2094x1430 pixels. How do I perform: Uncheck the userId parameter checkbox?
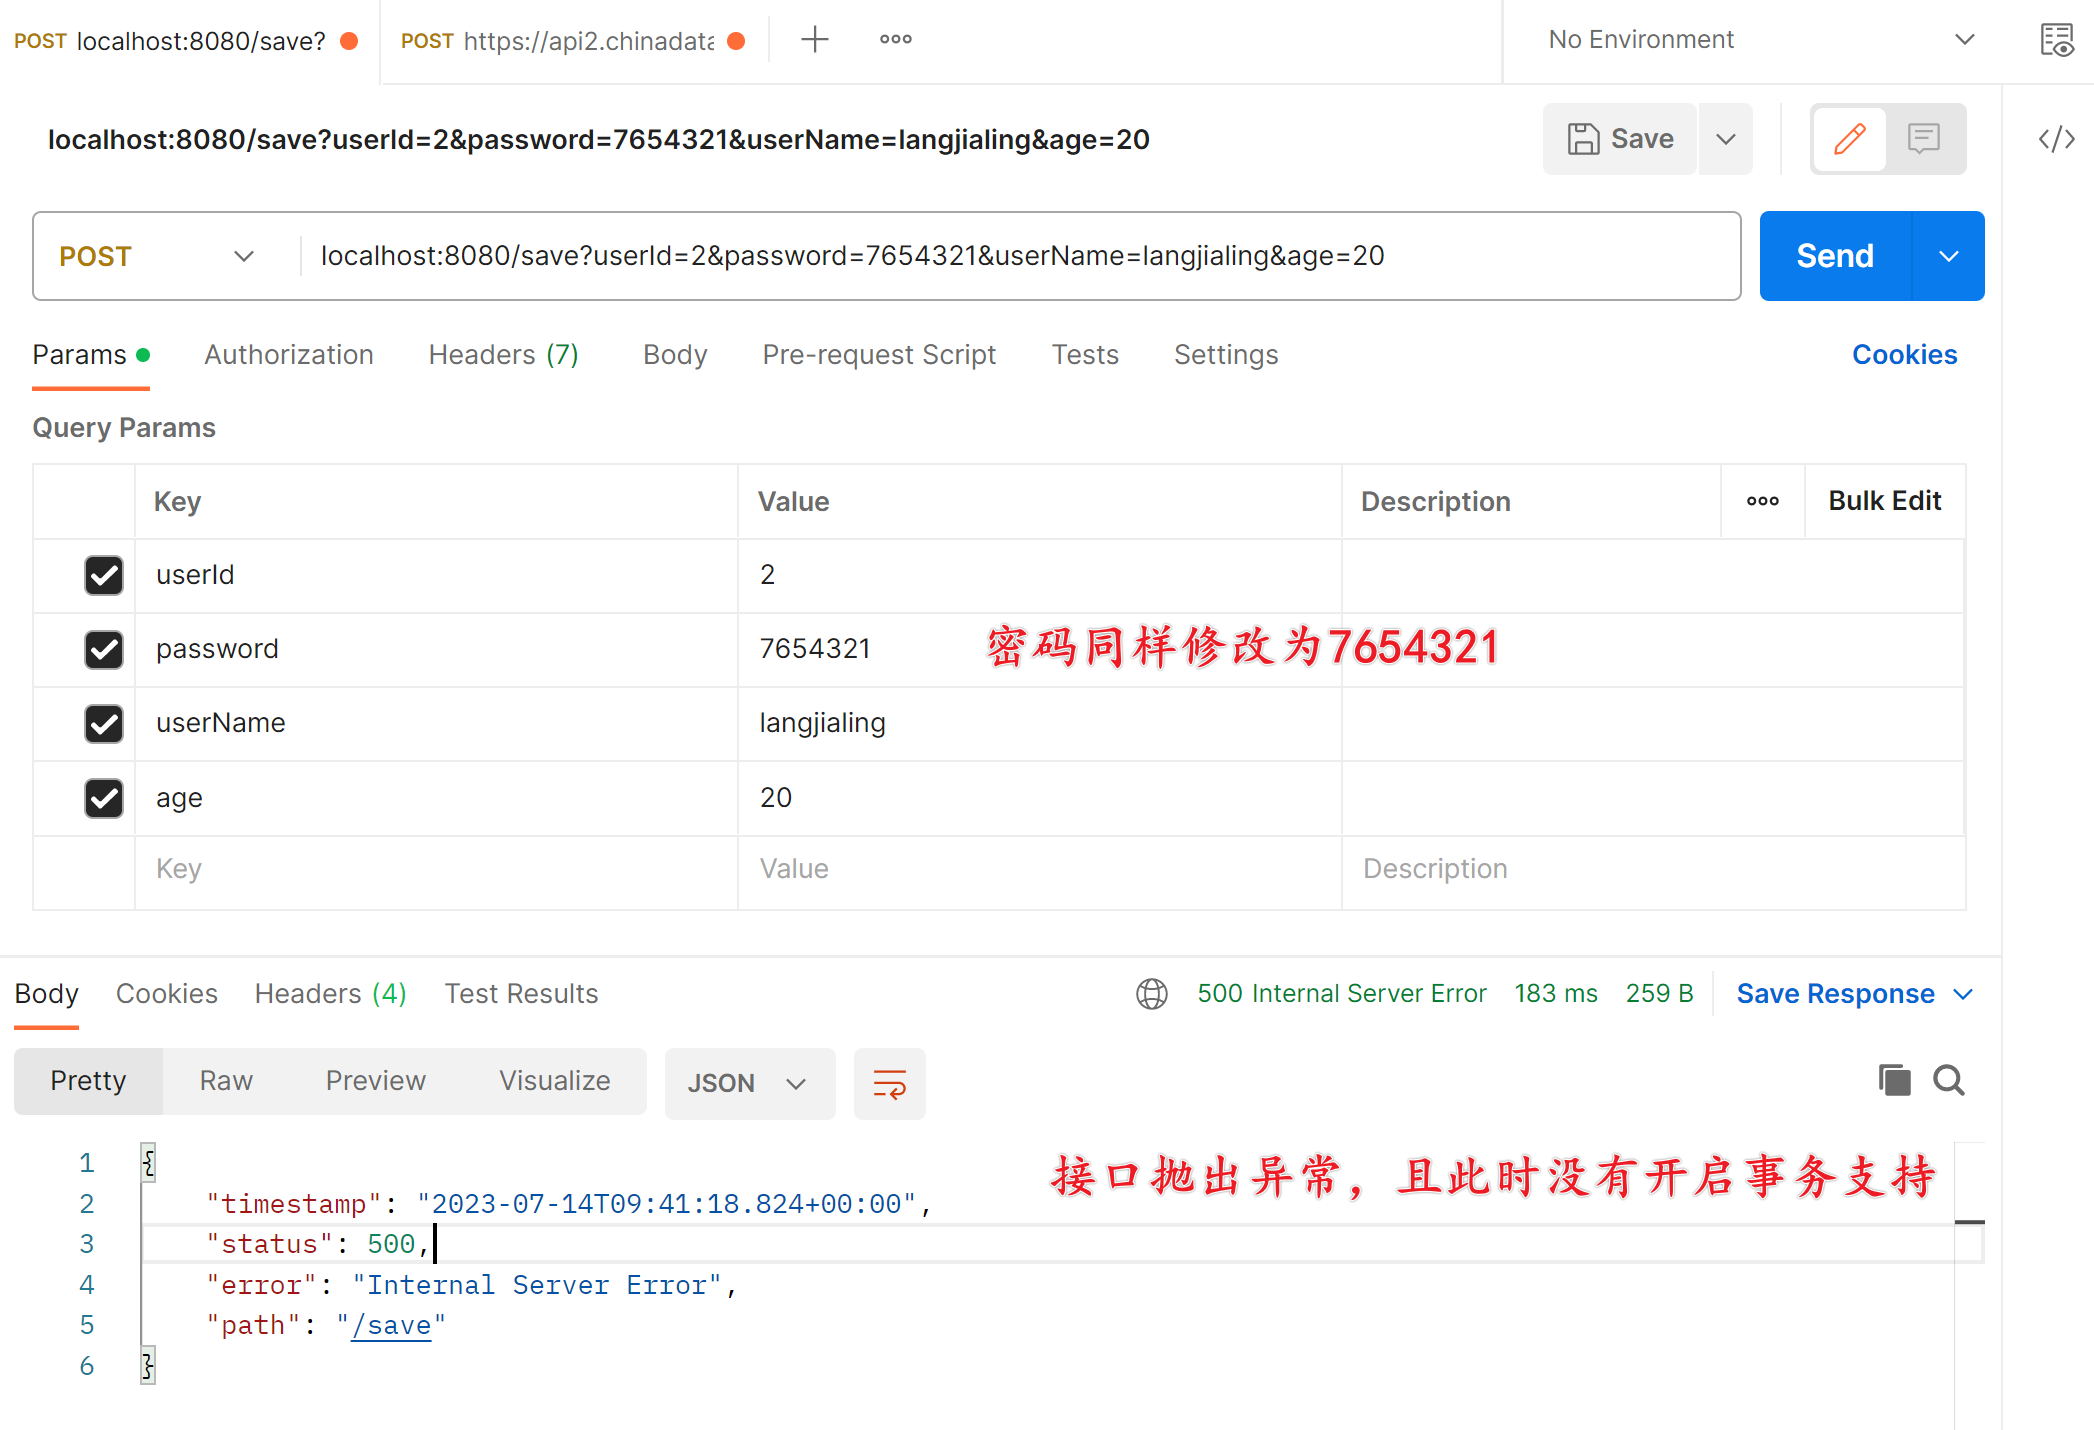(x=104, y=575)
